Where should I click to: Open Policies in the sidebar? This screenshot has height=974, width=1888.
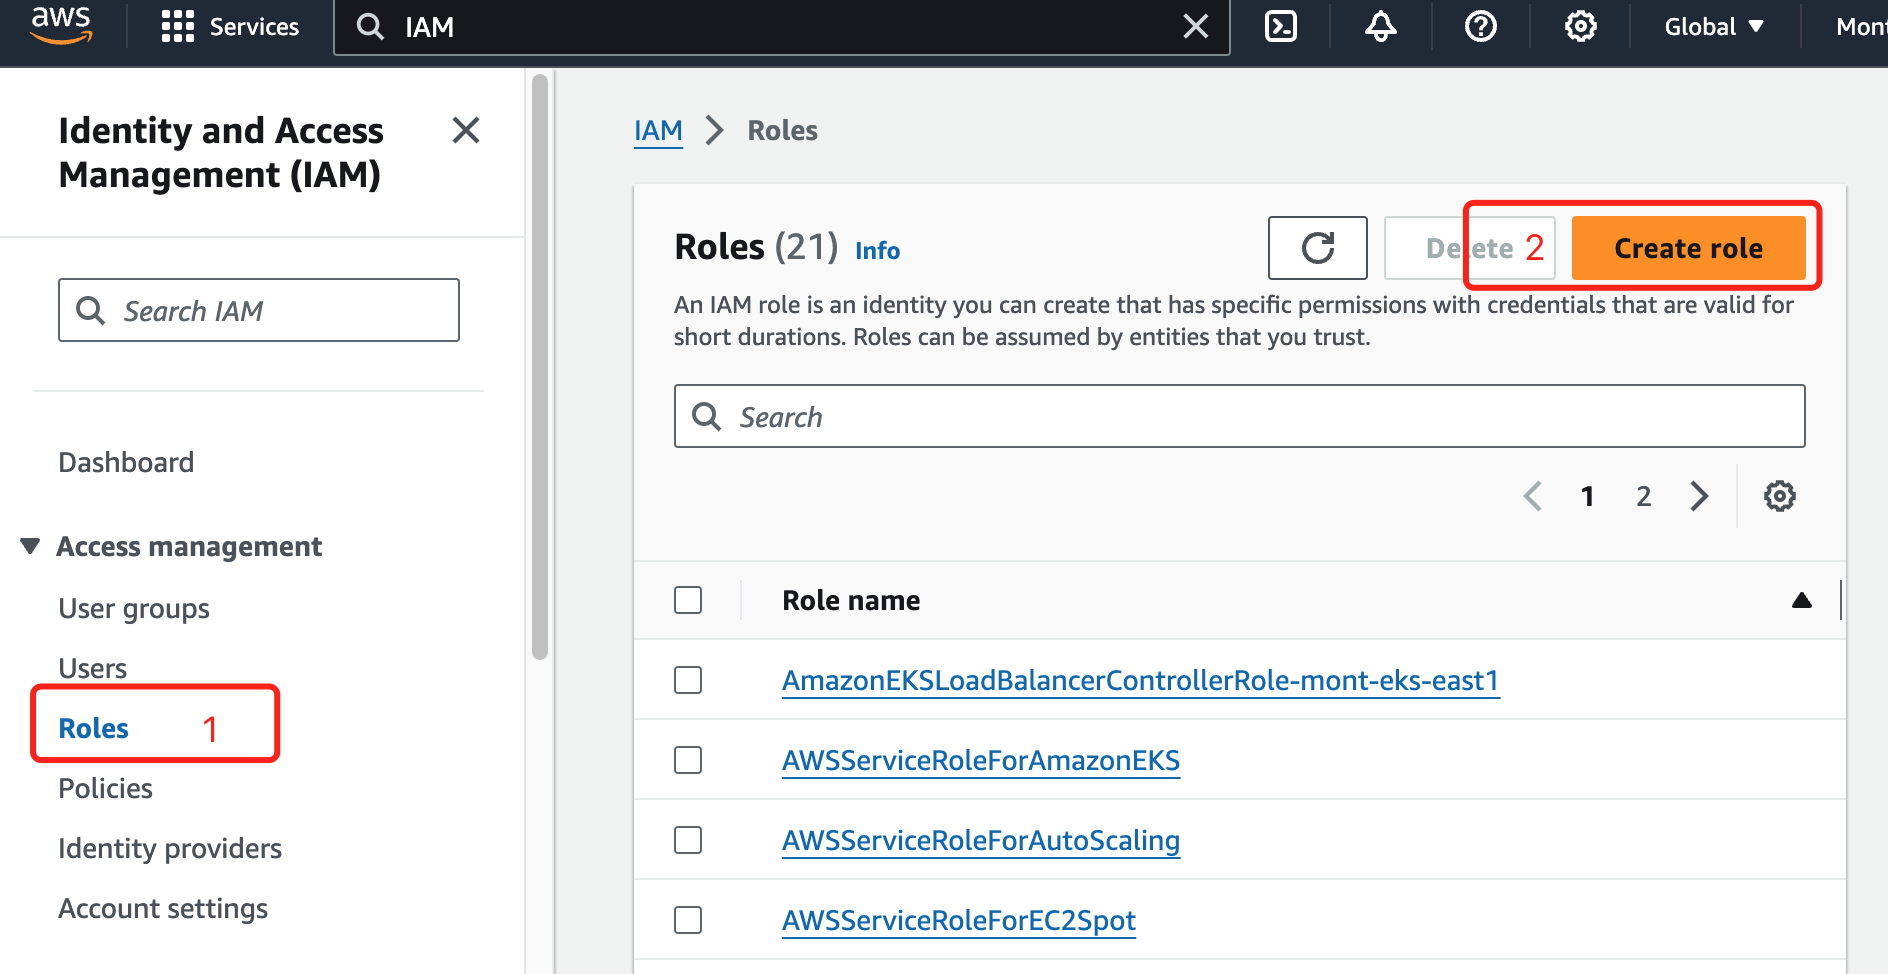pos(105,788)
